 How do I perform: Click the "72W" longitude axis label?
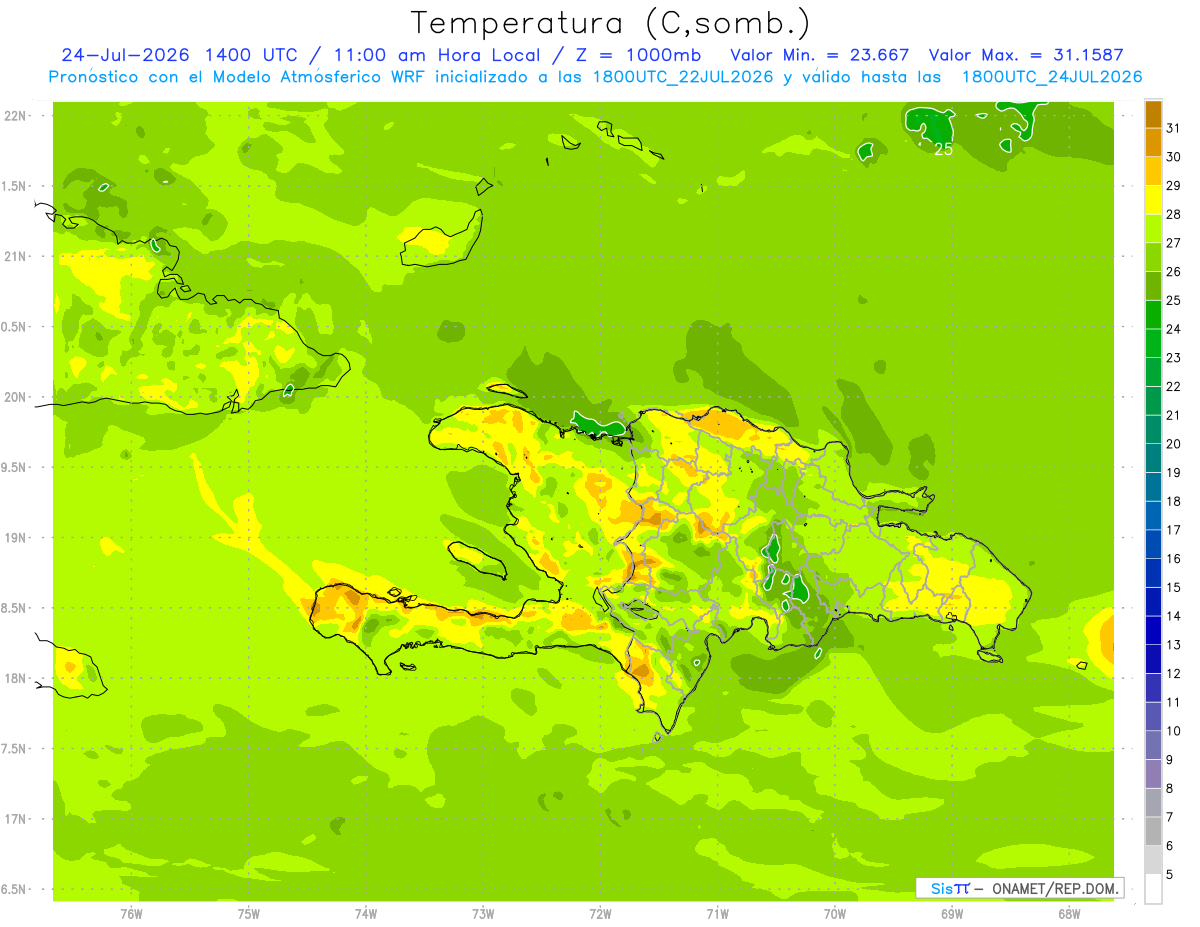click(x=600, y=914)
